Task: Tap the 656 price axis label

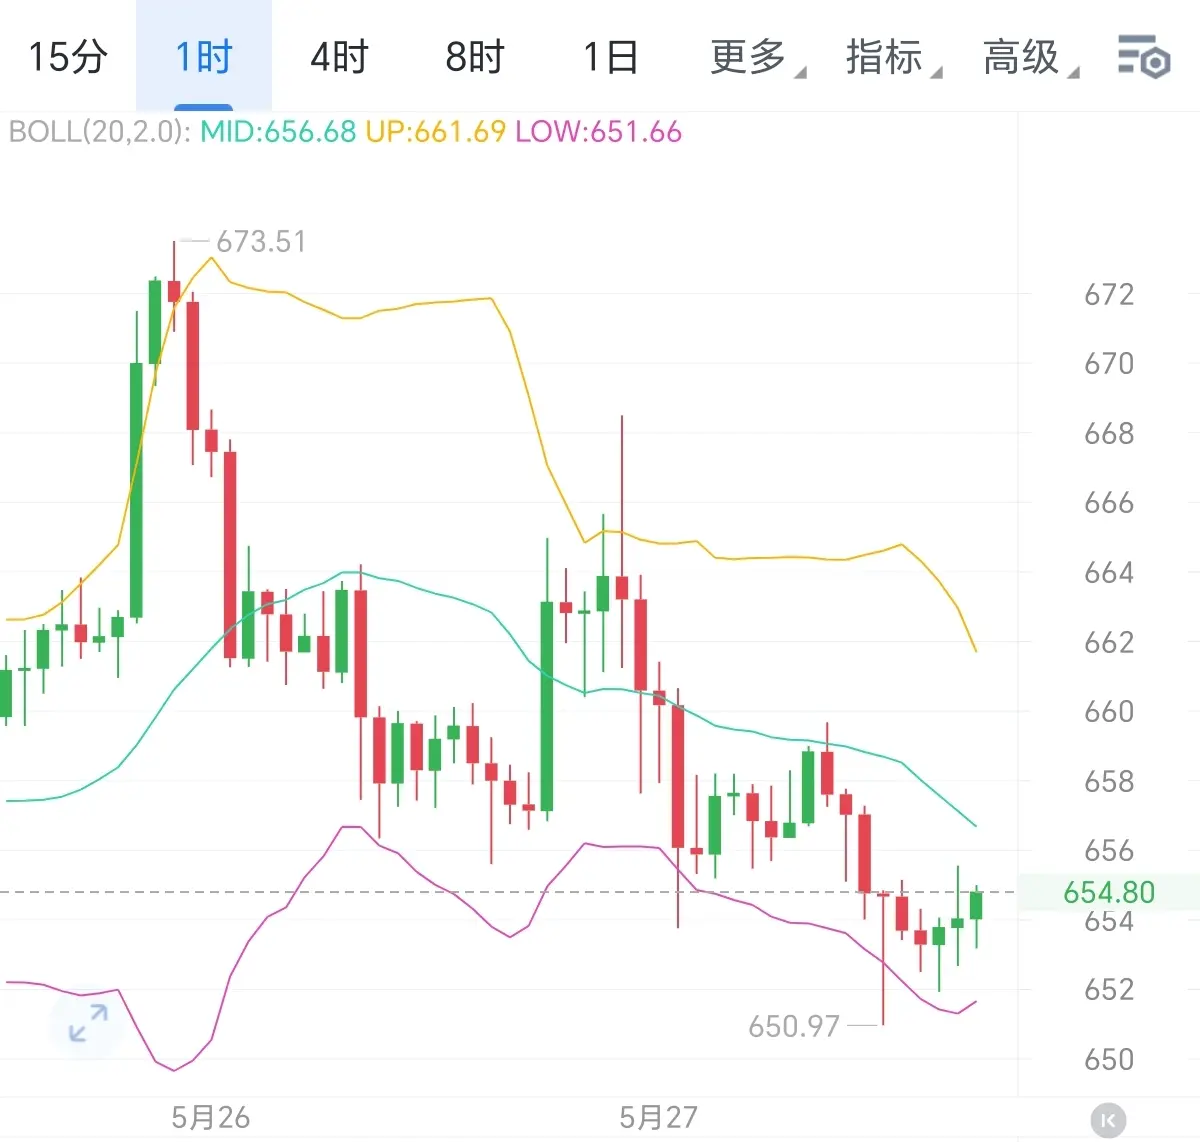Action: pyautogui.click(x=1109, y=851)
